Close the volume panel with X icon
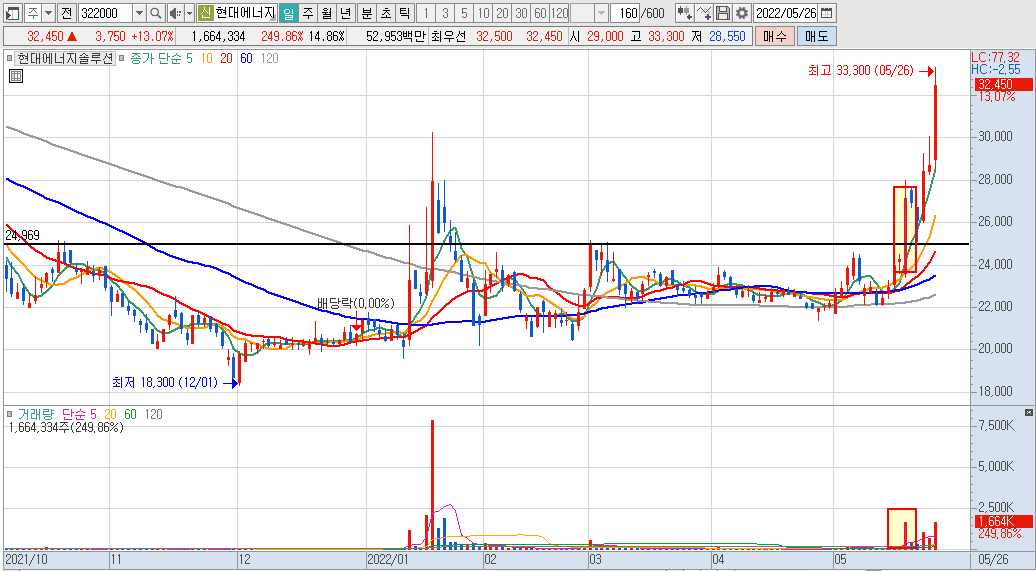The width and height of the screenshot is (1036, 571). click(1028, 412)
